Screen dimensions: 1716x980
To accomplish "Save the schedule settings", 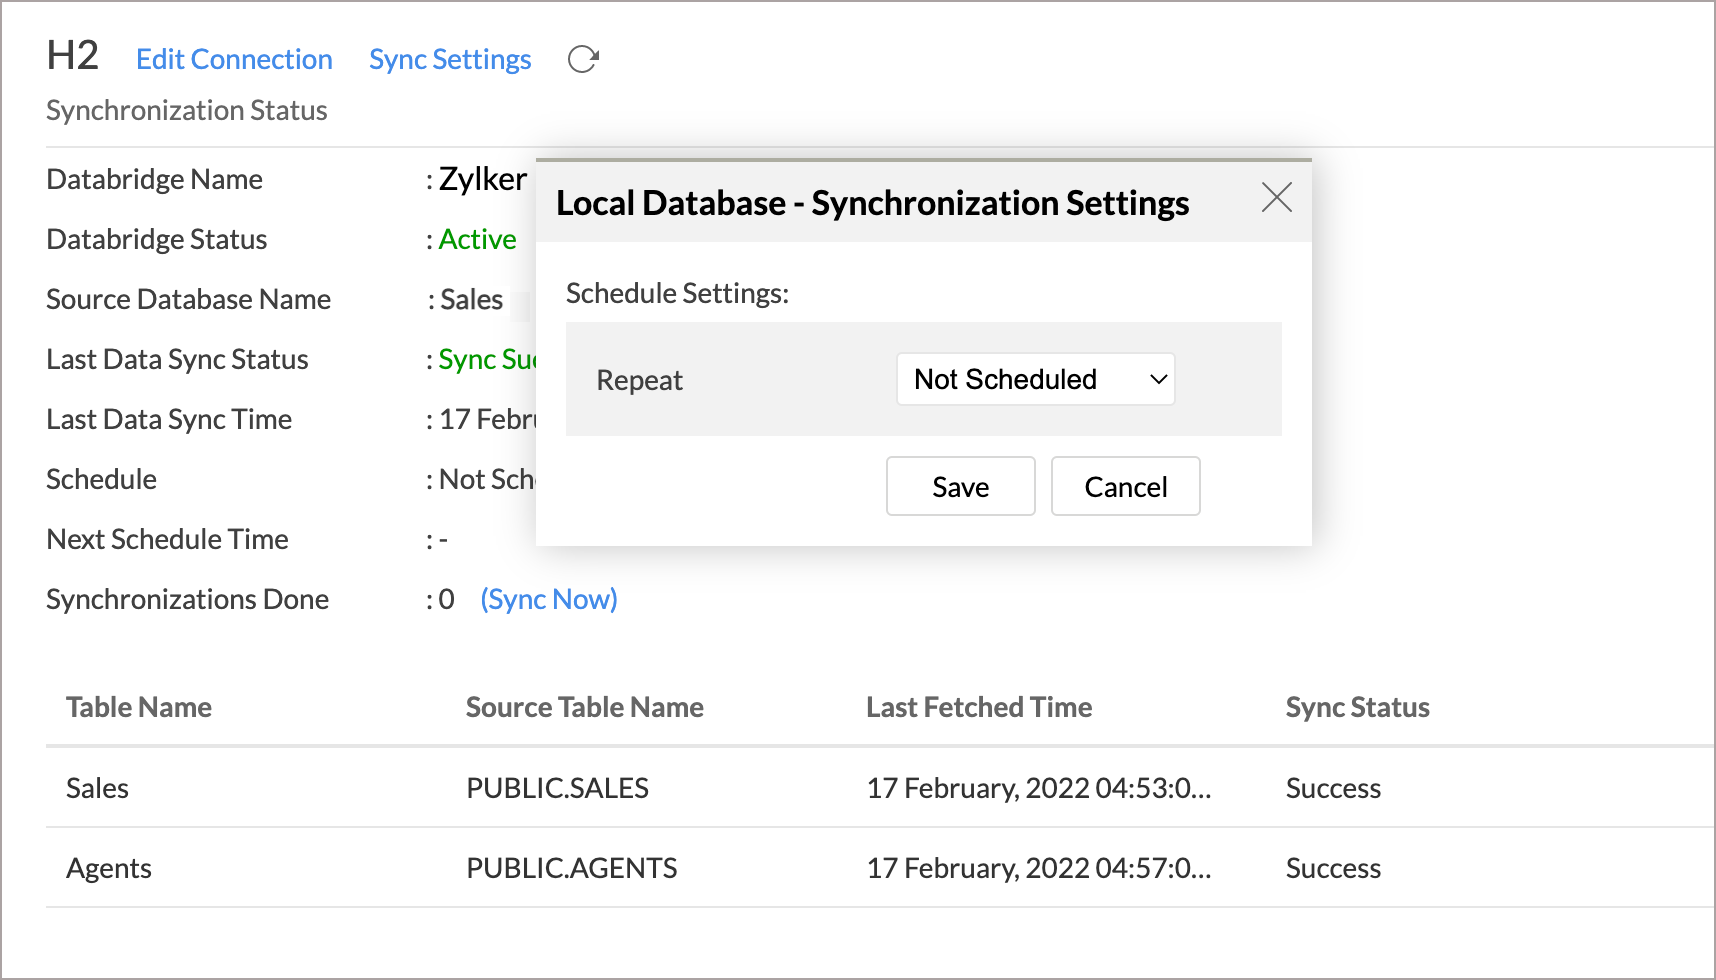I will point(959,486).
